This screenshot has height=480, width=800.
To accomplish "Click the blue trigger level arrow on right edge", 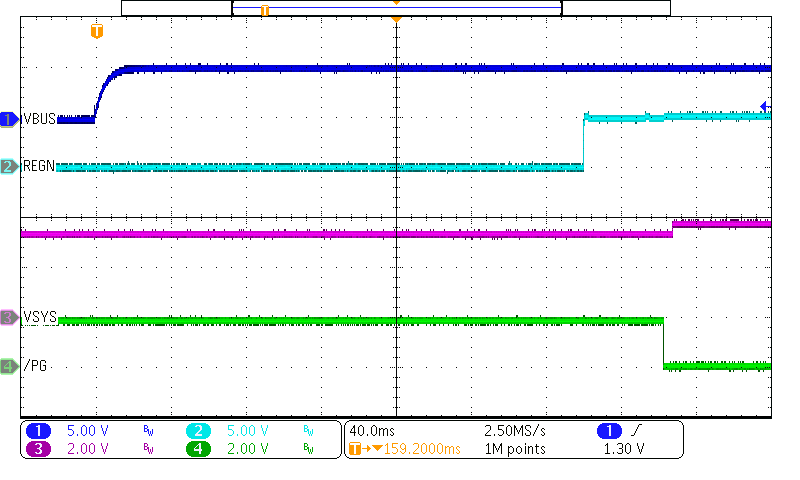I will (x=765, y=107).
